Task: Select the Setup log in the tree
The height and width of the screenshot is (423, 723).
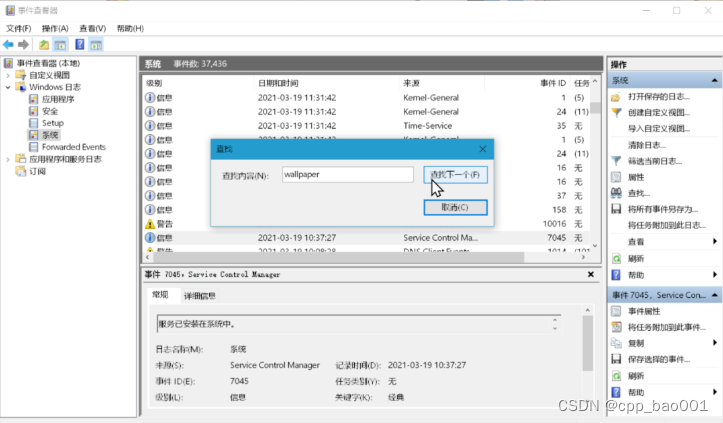Action: pyautogui.click(x=53, y=123)
